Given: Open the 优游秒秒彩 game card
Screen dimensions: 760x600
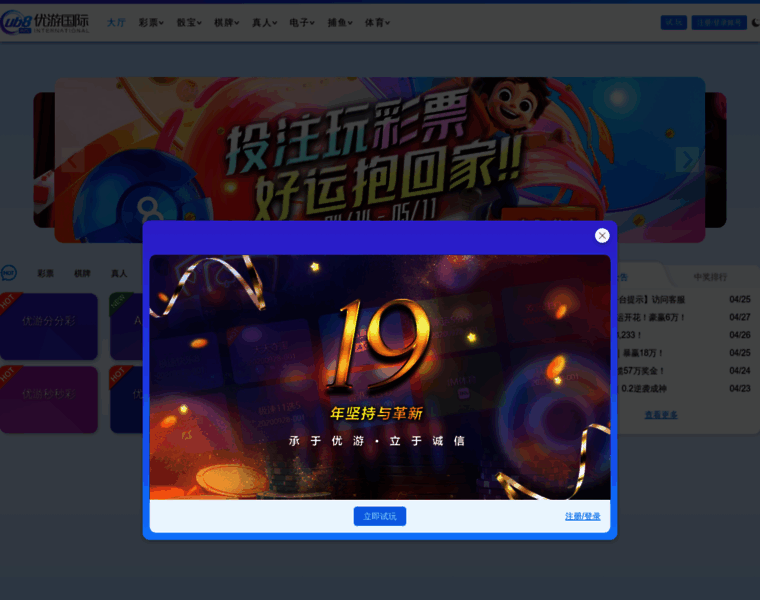Looking at the screenshot, I should pyautogui.click(x=48, y=399).
